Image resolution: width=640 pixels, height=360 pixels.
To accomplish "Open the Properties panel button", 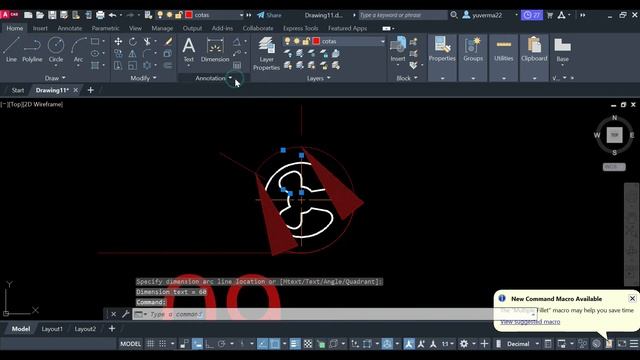I will tap(442, 49).
